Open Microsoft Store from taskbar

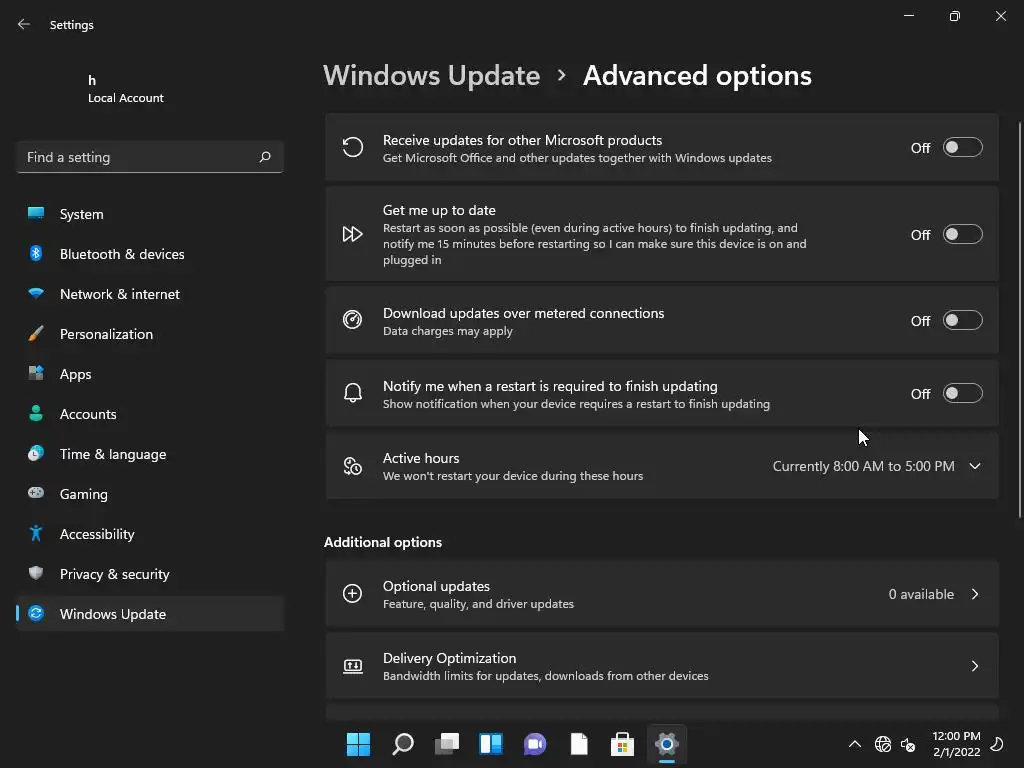[x=622, y=744]
